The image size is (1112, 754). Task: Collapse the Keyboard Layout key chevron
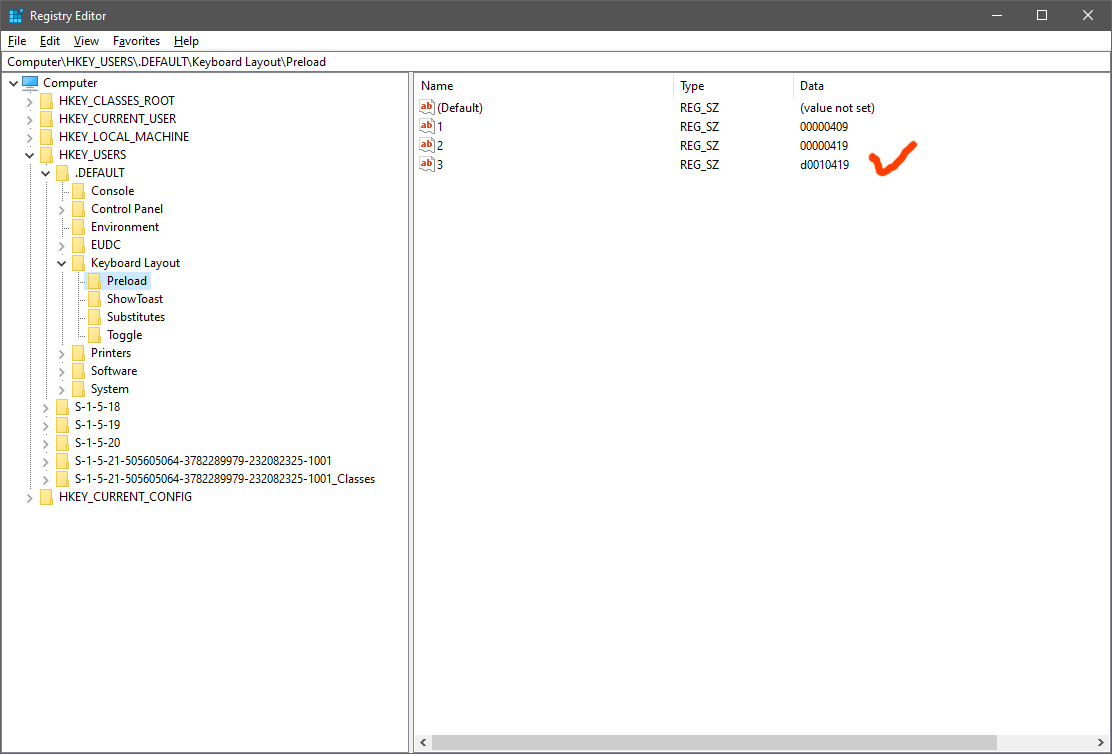tap(62, 263)
